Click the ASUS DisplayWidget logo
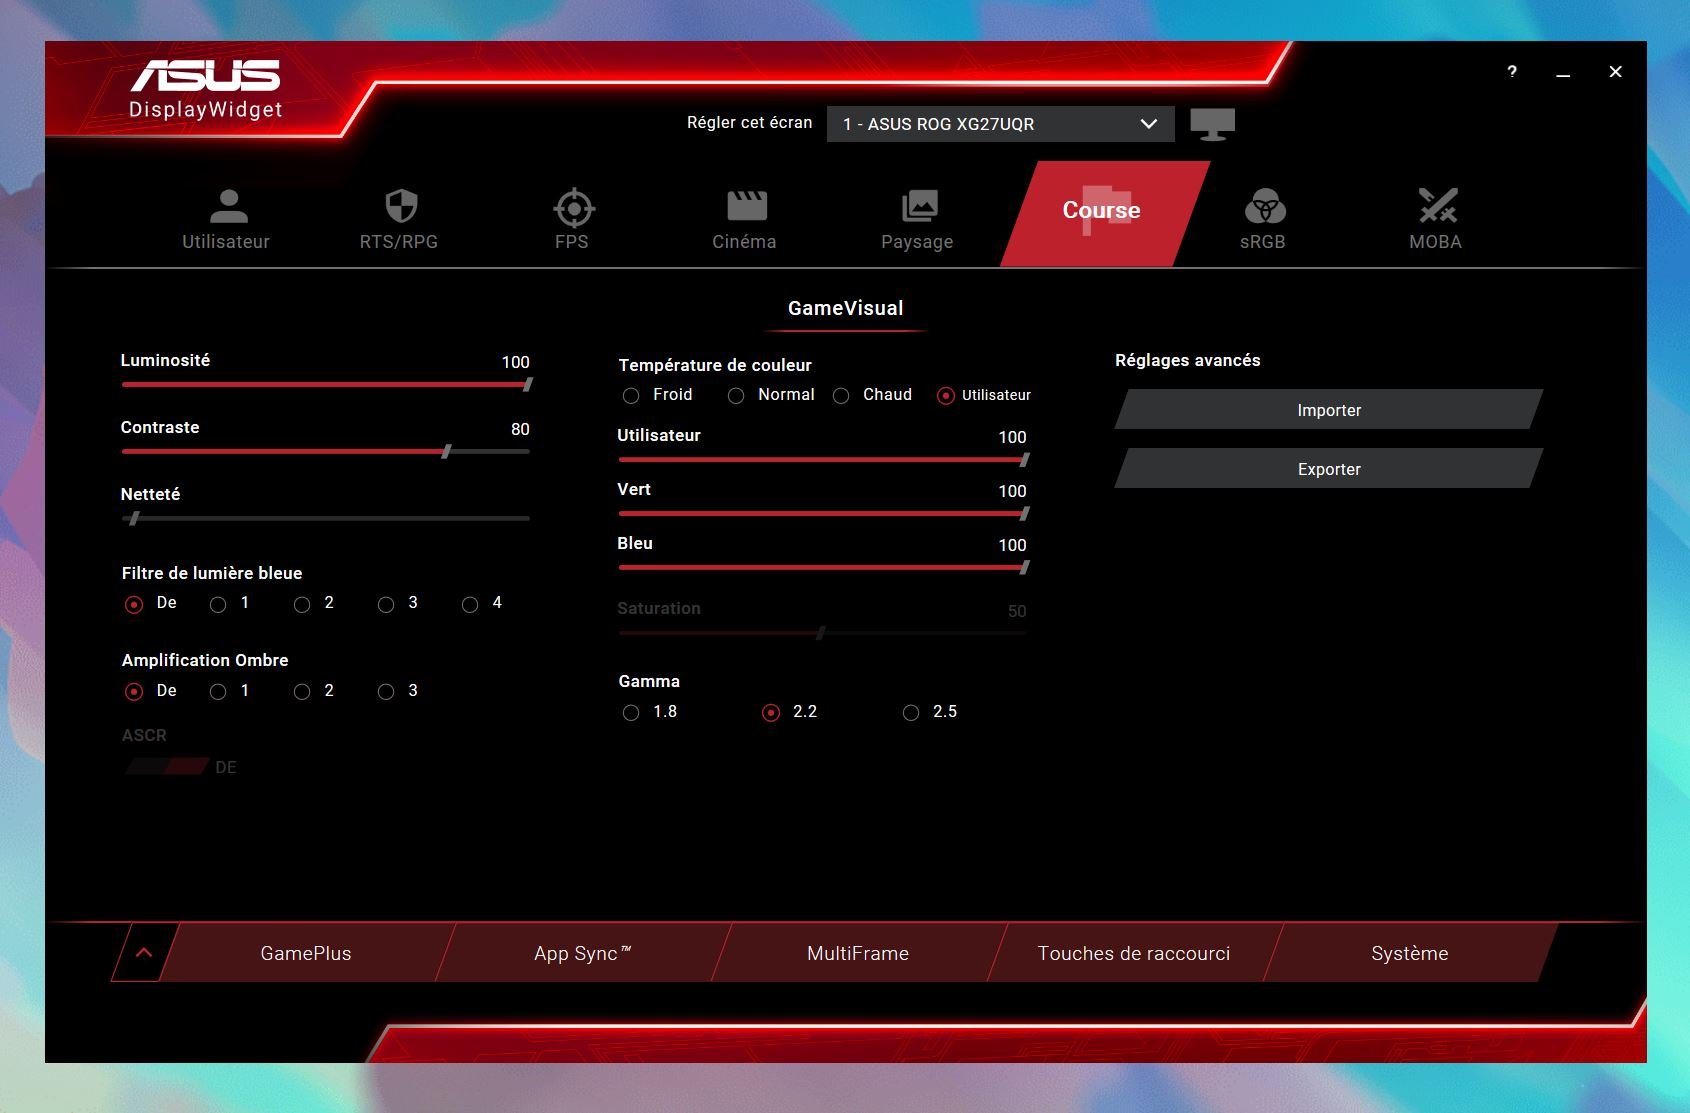The height and width of the screenshot is (1113, 1690). [x=206, y=90]
